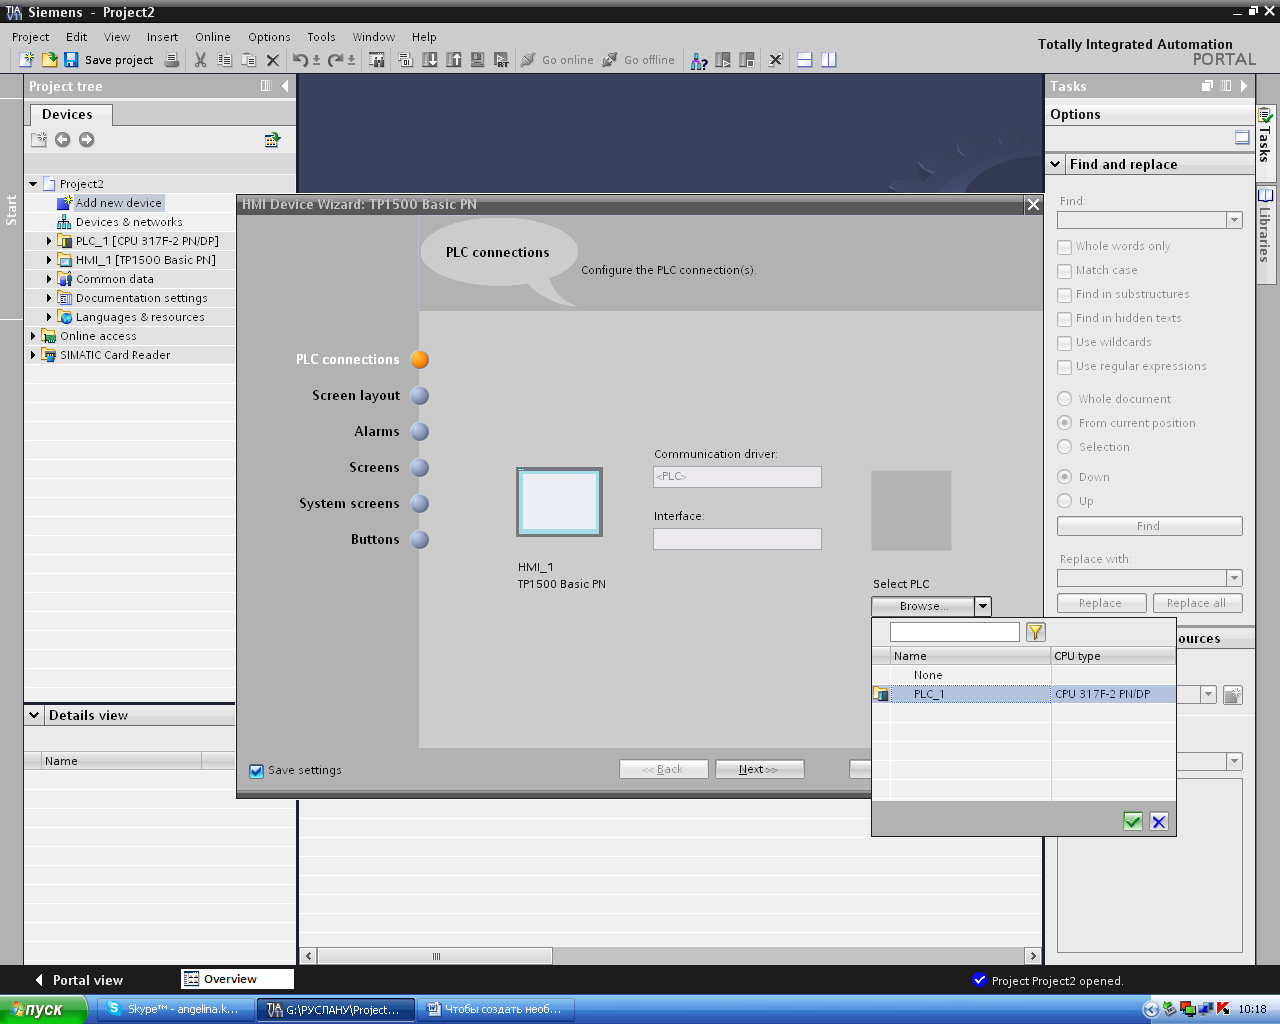Click the New project toolbar icon
Image resolution: width=1280 pixels, height=1024 pixels.
pos(27,60)
